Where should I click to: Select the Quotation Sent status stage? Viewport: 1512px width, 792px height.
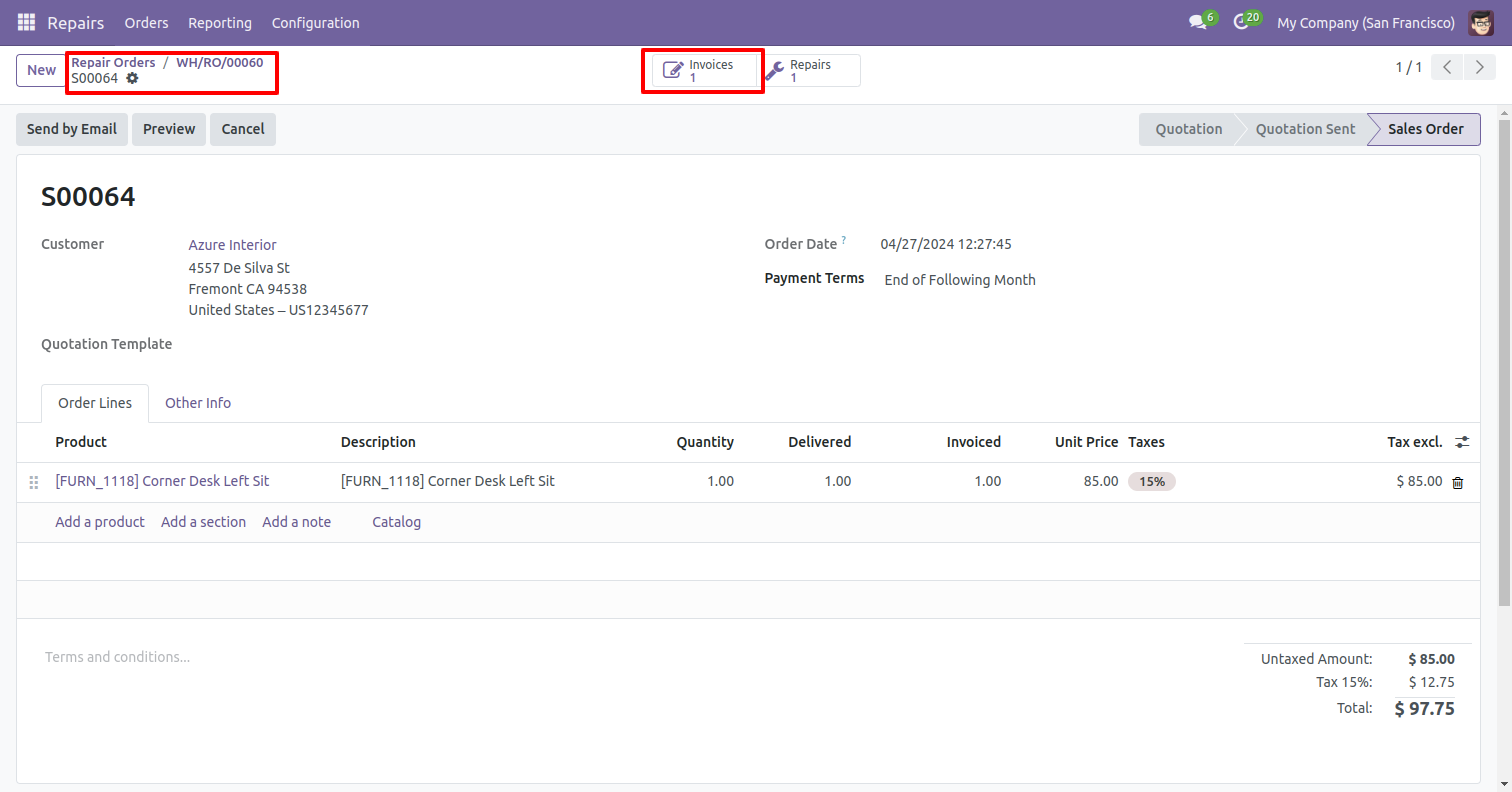point(1305,129)
